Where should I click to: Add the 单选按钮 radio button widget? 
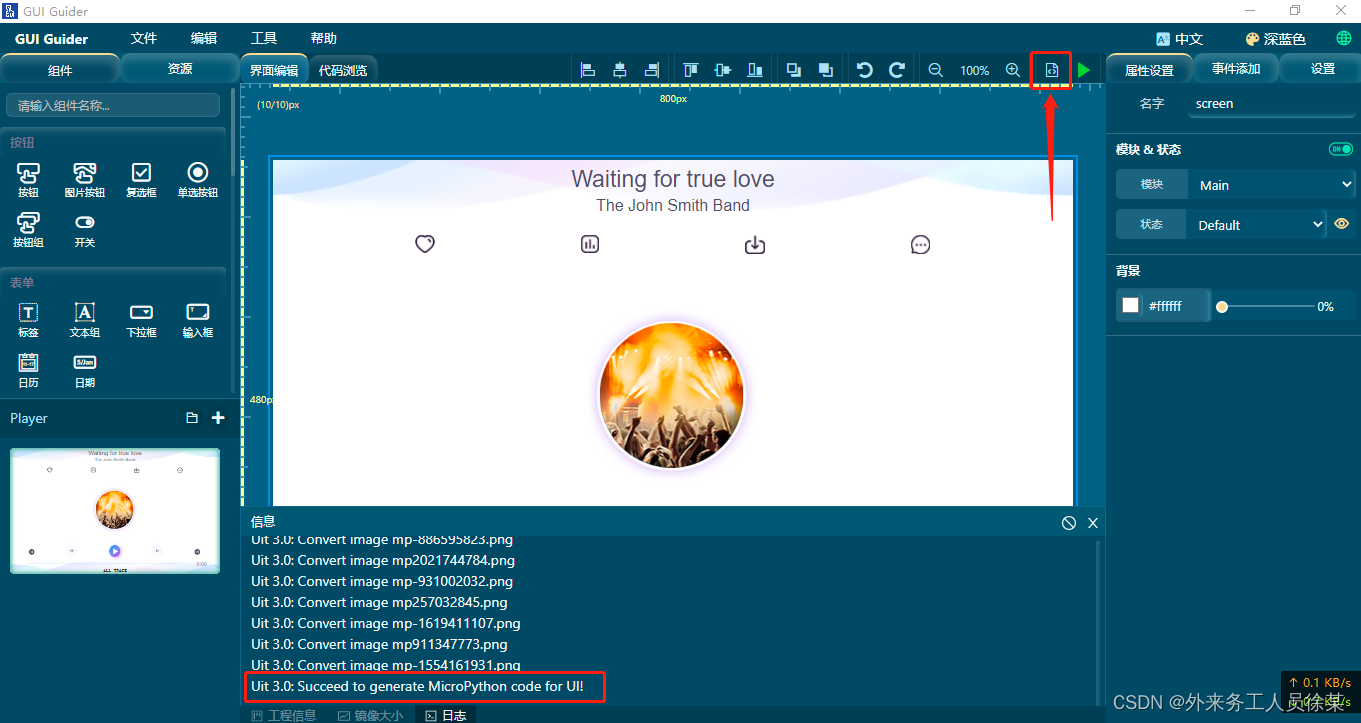tap(198, 180)
